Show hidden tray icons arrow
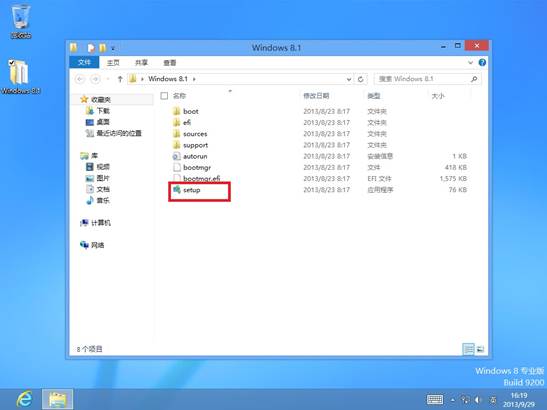Screen dimensions: 547x410 tap(452, 400)
